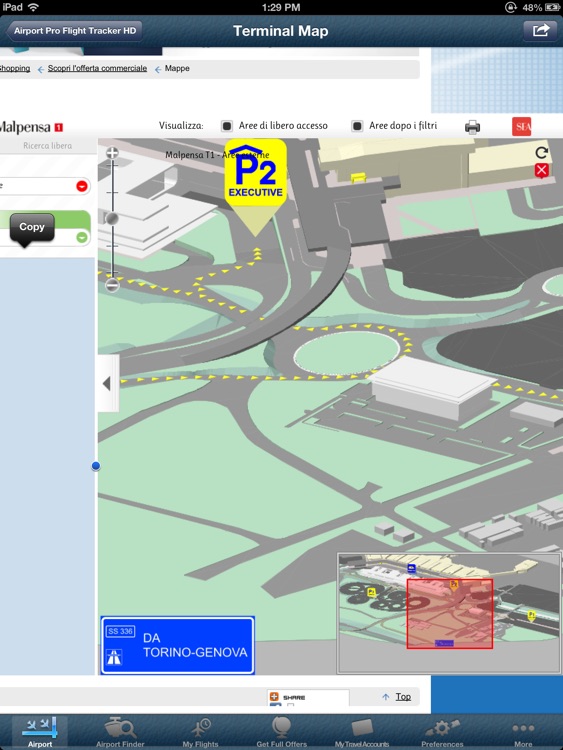Open the My Flights tab

[x=200, y=732]
